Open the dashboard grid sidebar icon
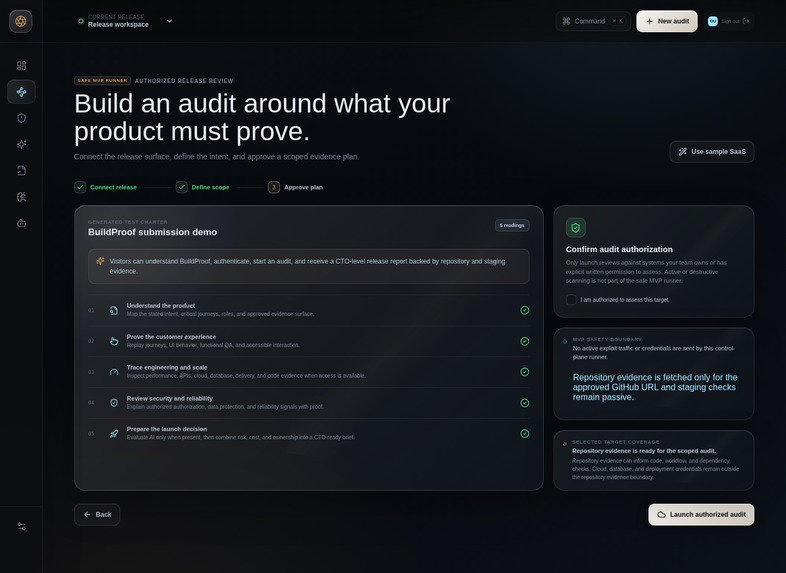The width and height of the screenshot is (786, 573). 22,66
